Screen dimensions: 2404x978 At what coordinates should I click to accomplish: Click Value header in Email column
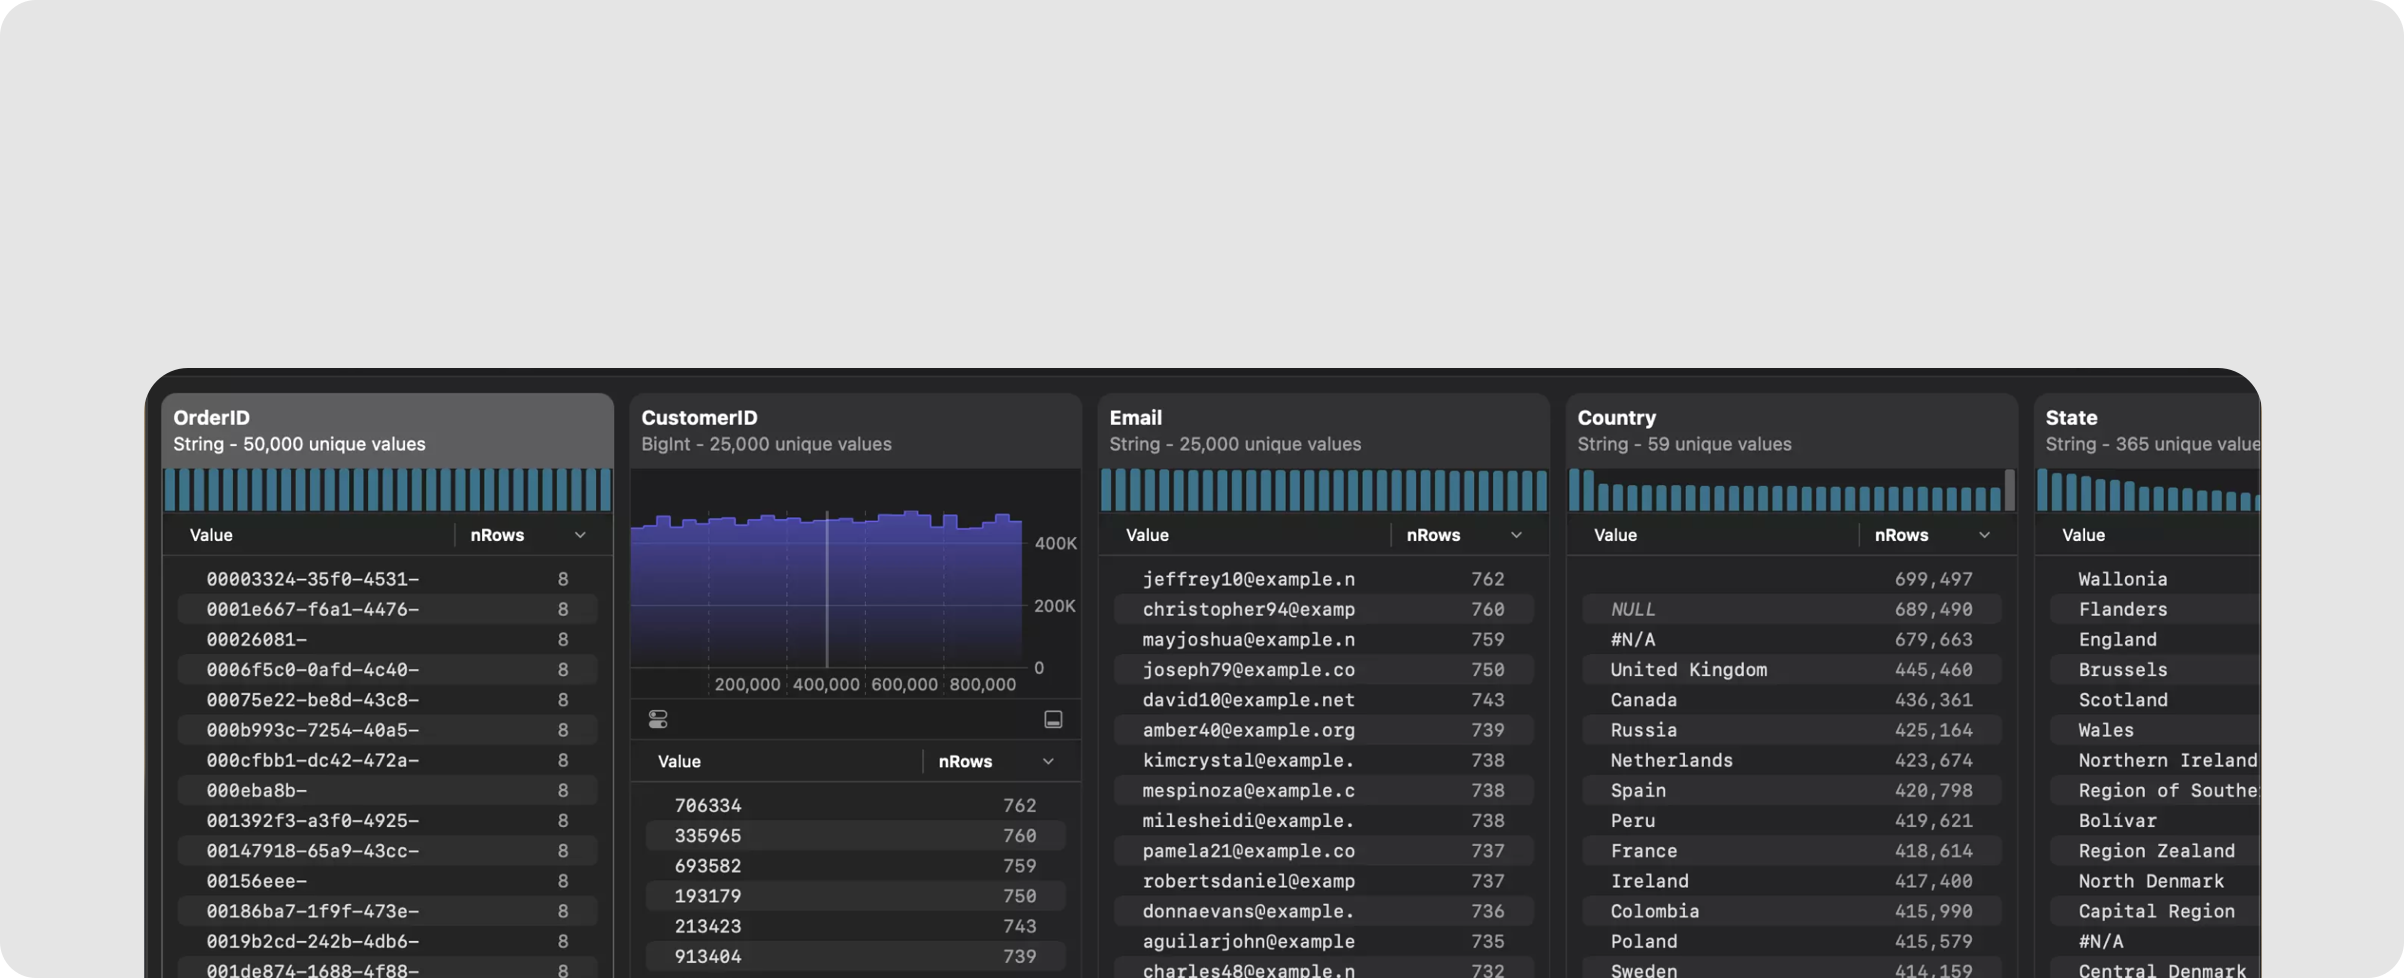[1147, 535]
